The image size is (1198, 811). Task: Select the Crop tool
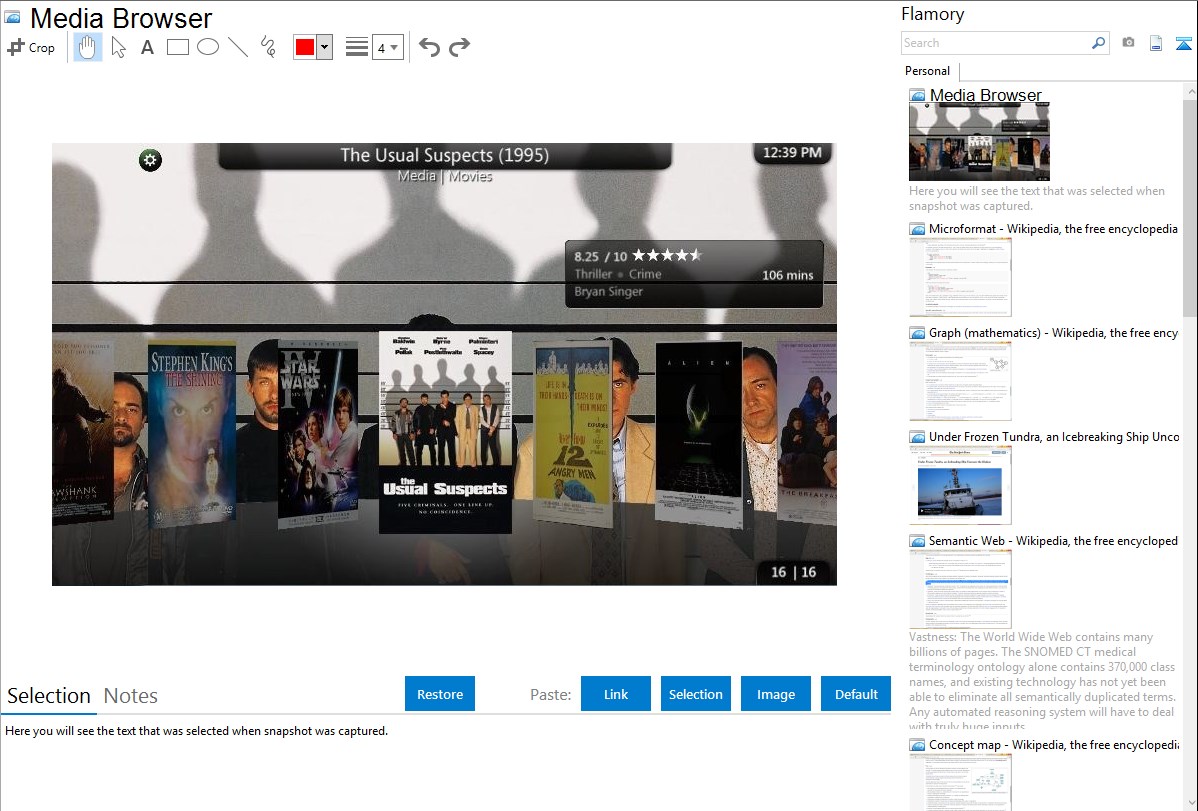pos(31,47)
